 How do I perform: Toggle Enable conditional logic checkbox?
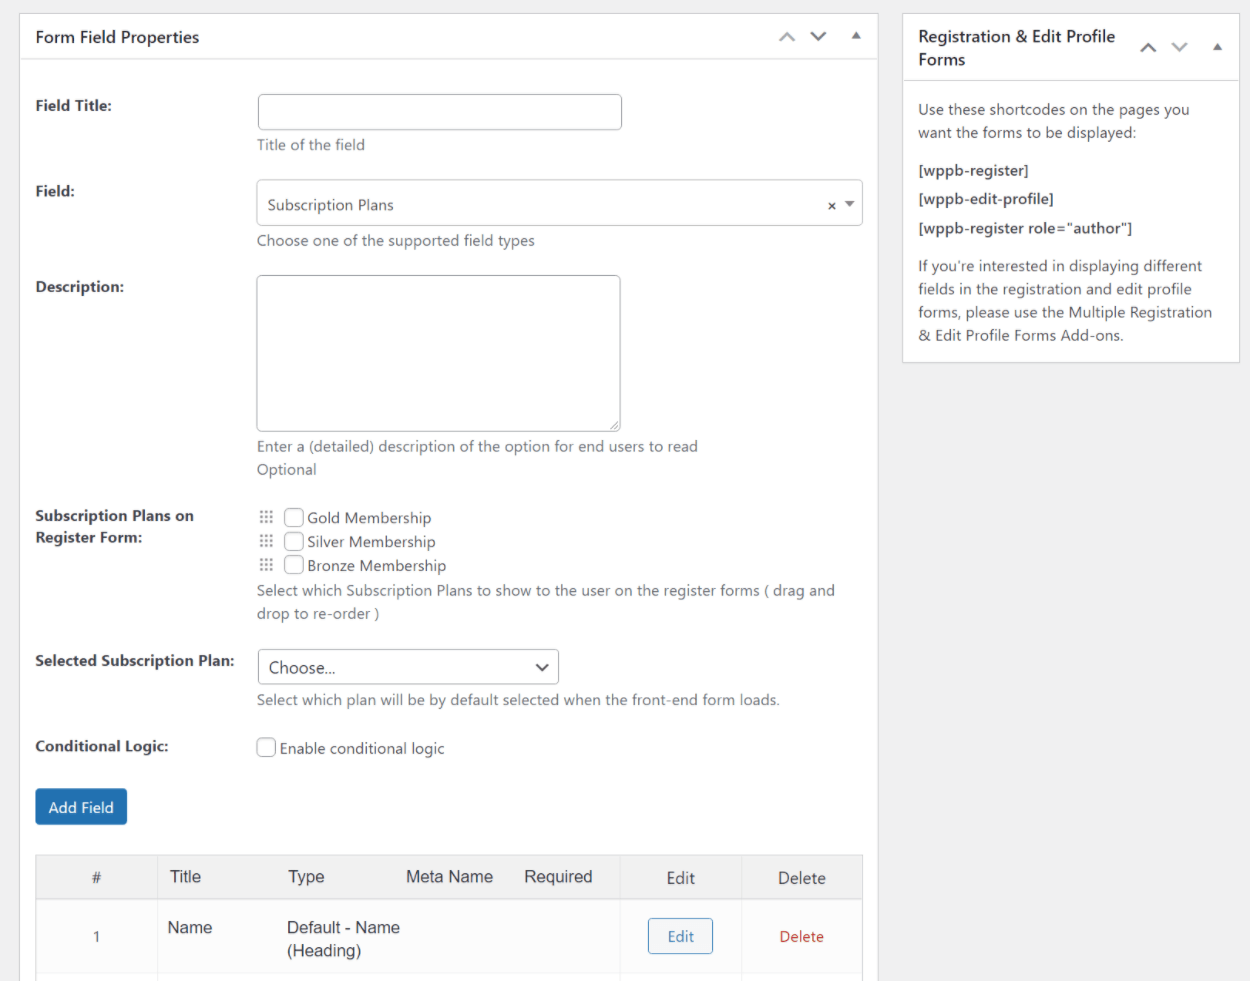point(266,747)
